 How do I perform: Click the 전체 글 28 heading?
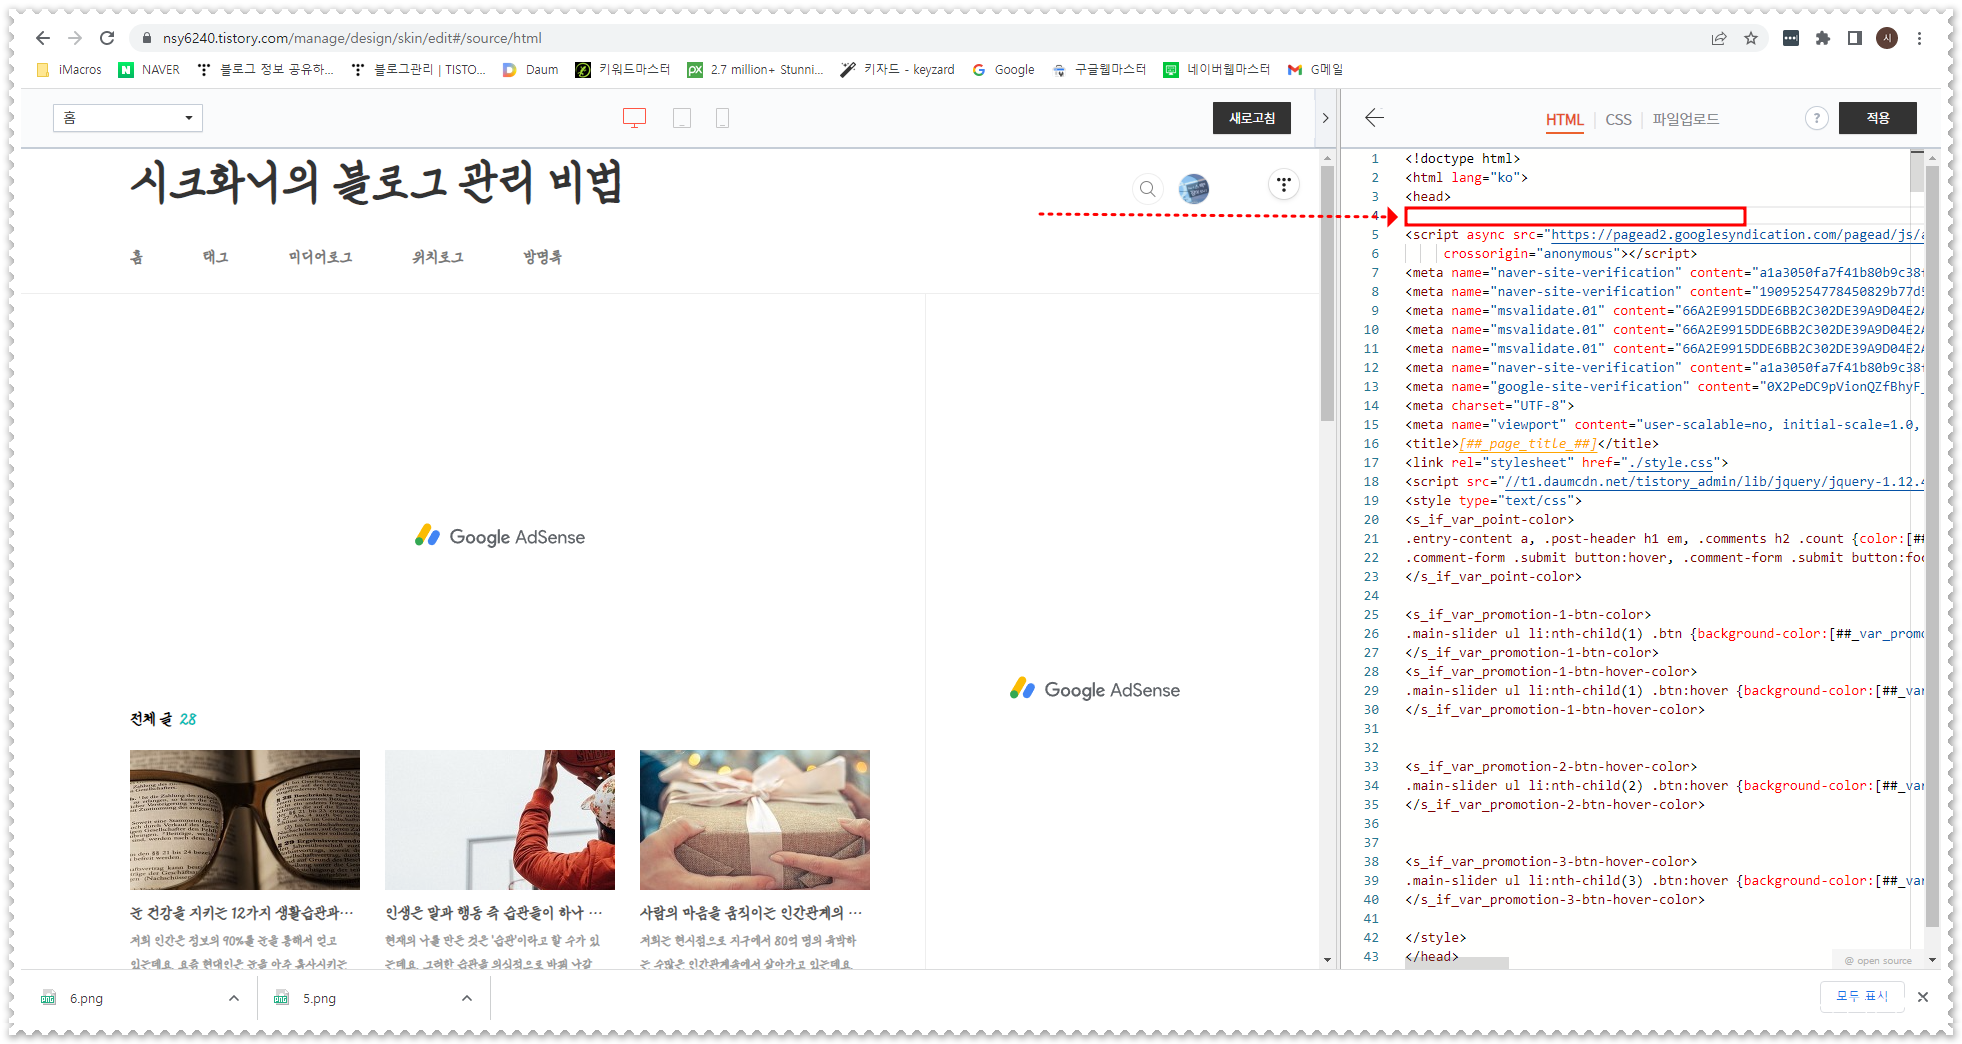[163, 719]
